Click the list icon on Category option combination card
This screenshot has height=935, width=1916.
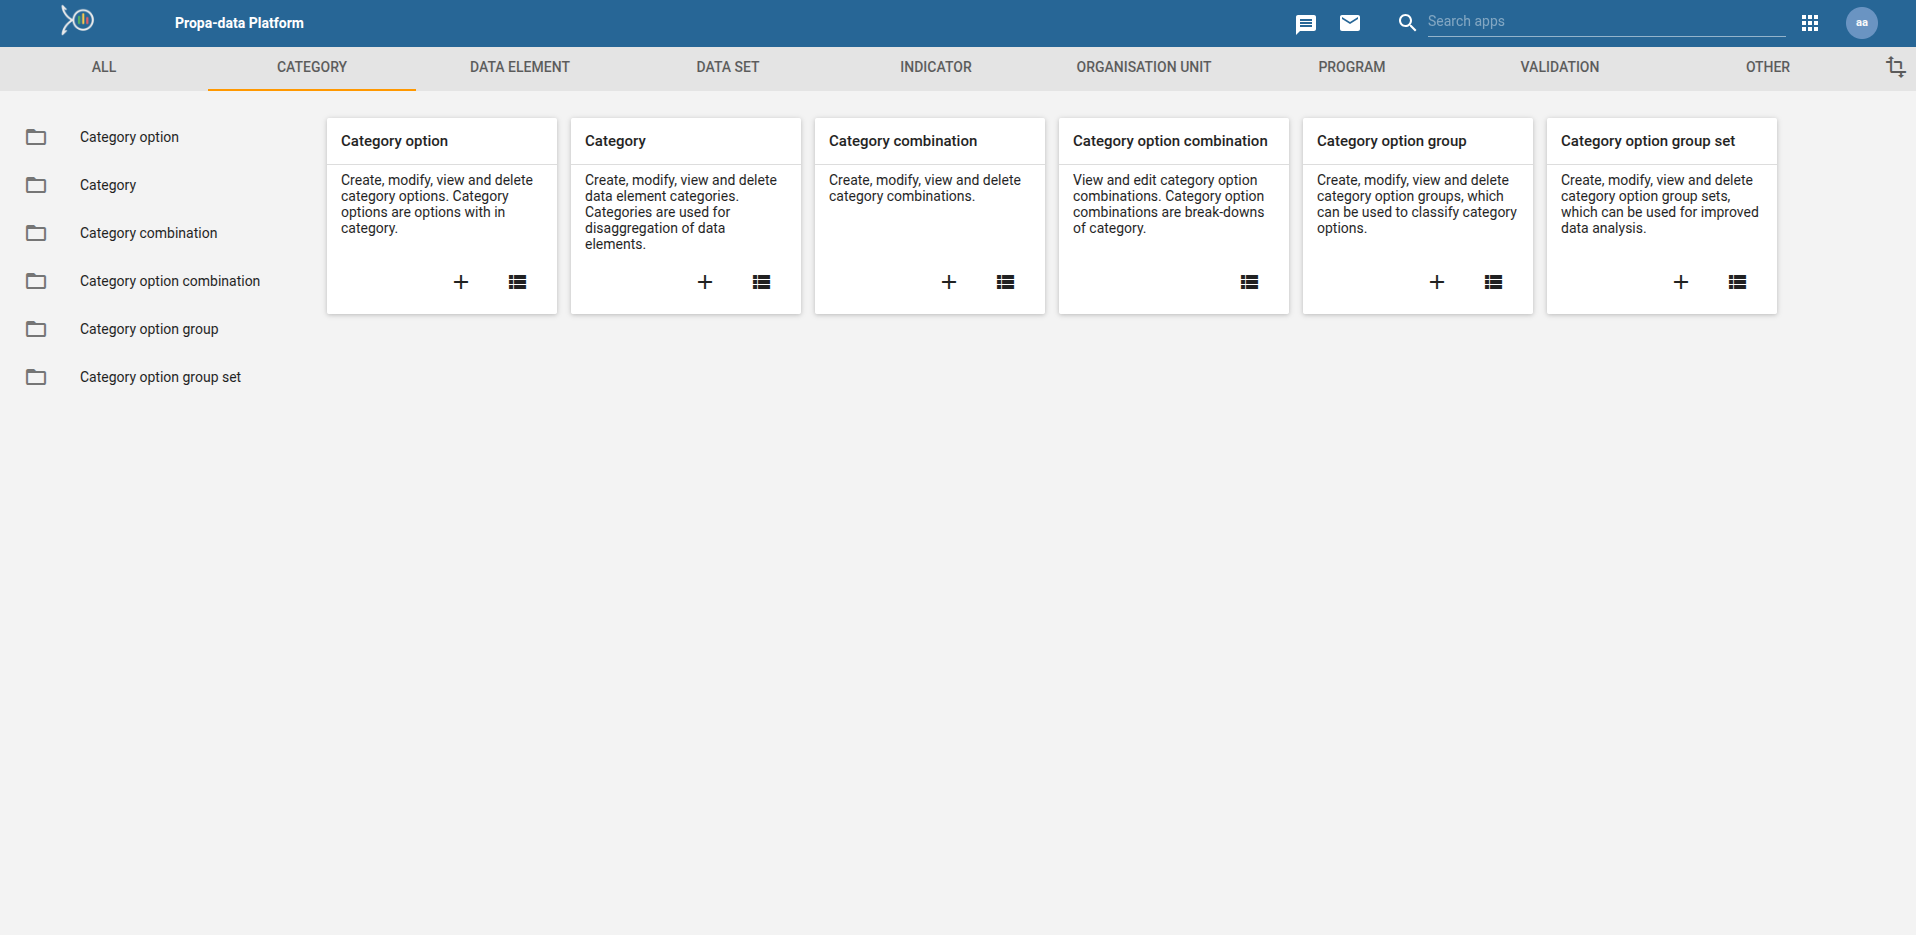pyautogui.click(x=1249, y=282)
